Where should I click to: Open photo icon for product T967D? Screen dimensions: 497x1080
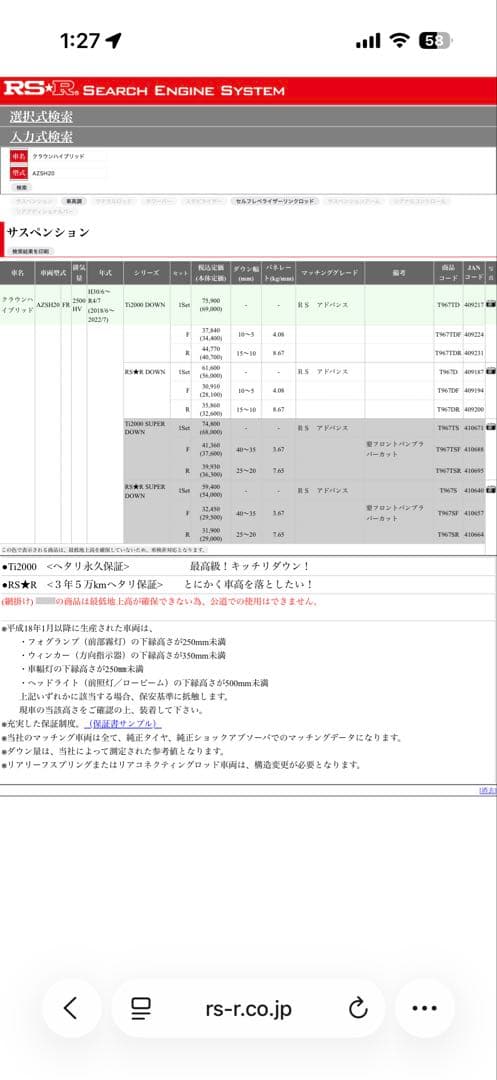tap(491, 371)
